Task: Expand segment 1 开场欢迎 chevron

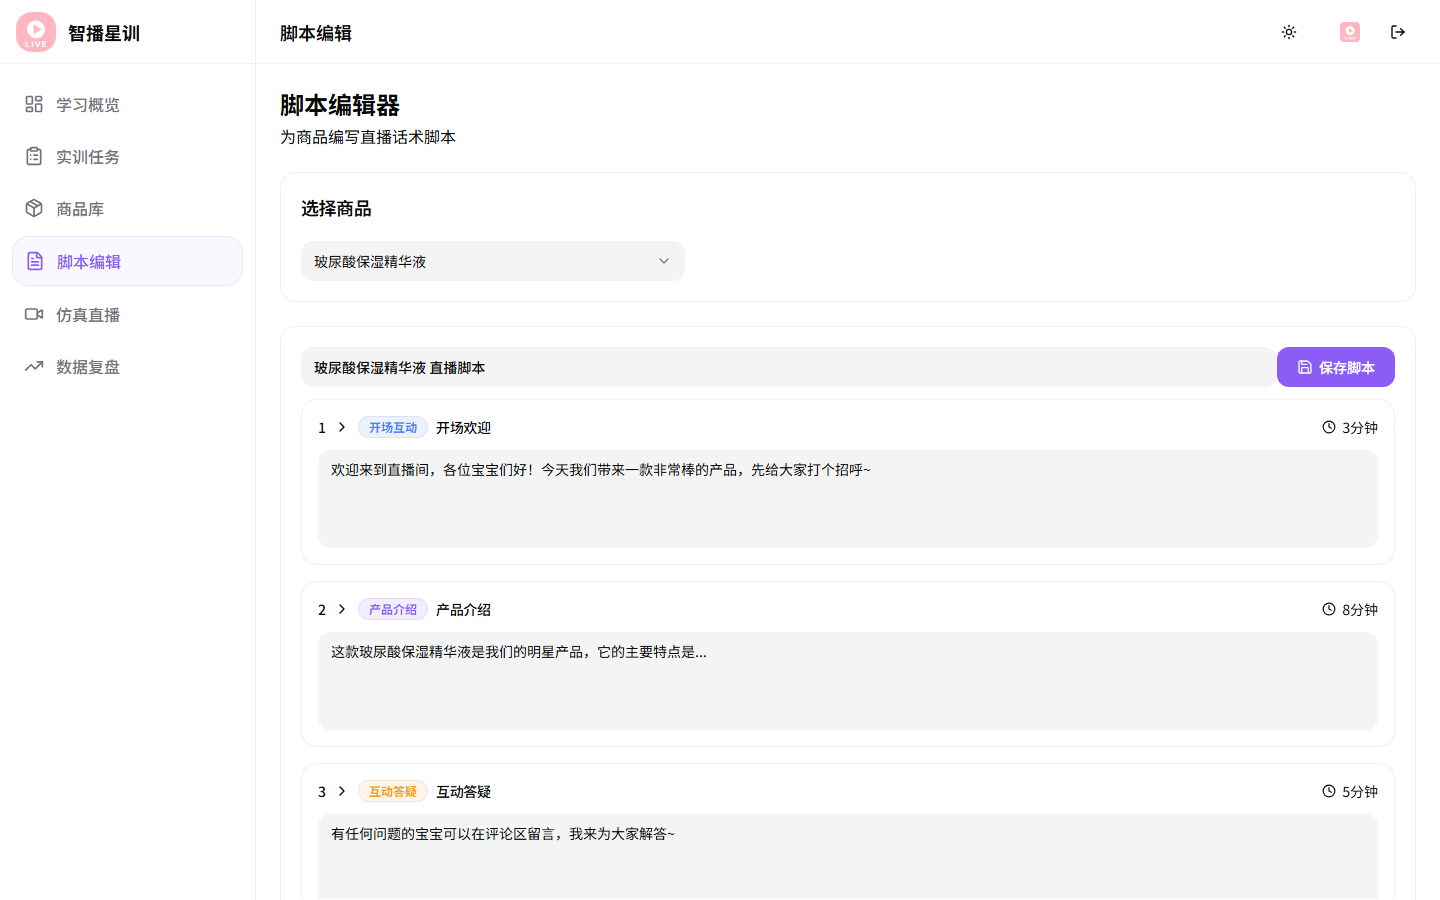Action: tap(341, 427)
